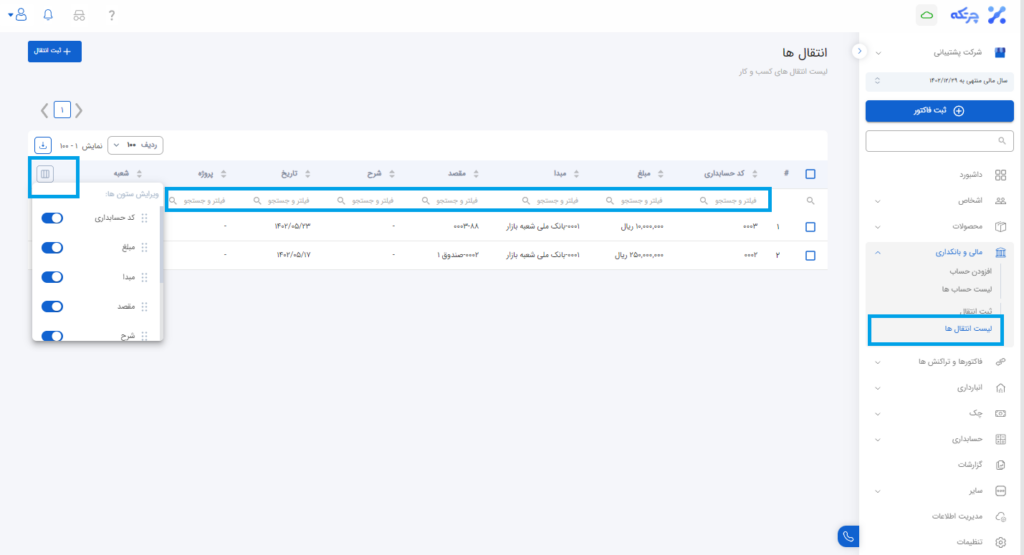Open the help question mark icon
The height and width of the screenshot is (555, 1024).
coord(112,14)
